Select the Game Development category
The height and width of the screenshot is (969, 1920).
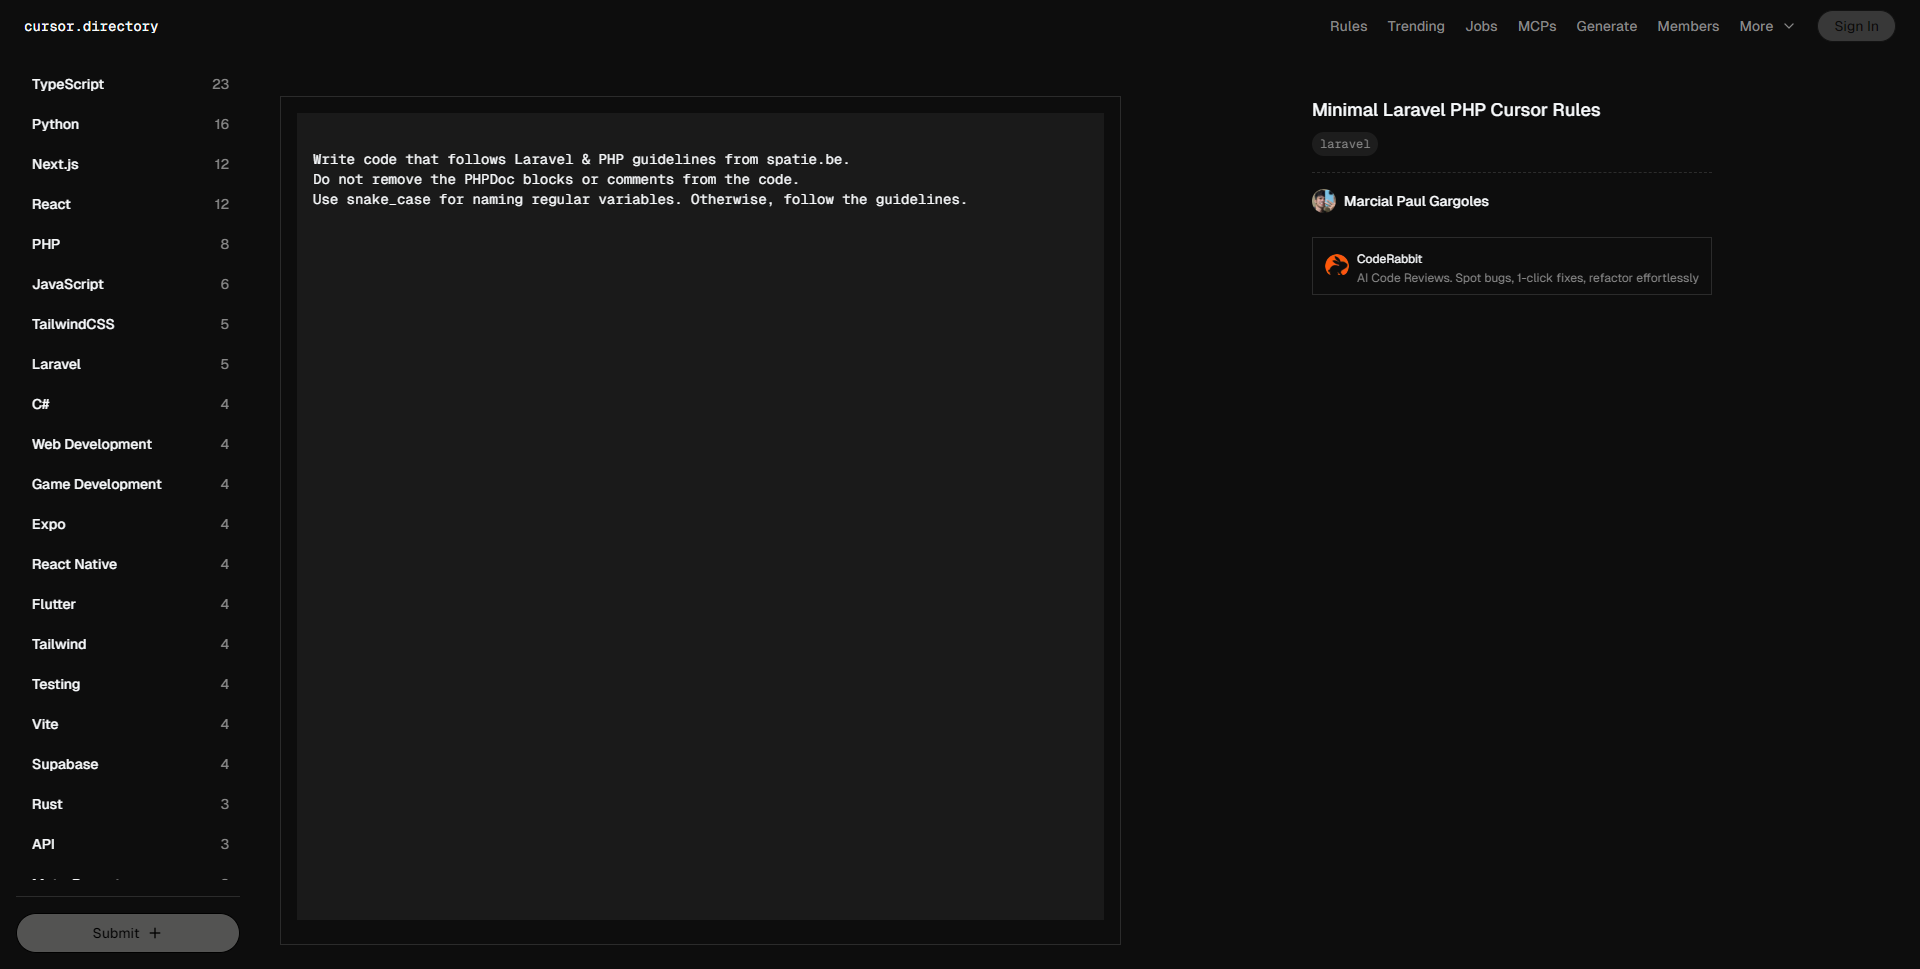point(96,484)
